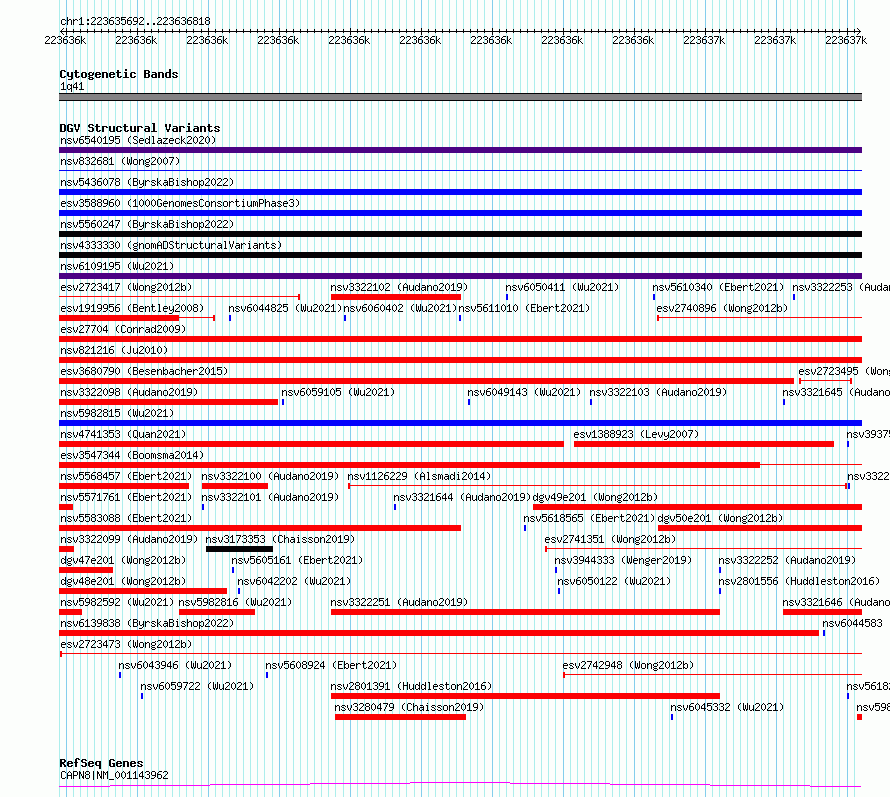Screen dimensions: 890x797
Task: Select nsv5982816 (Wu2021) label
Action: [x=235, y=602]
